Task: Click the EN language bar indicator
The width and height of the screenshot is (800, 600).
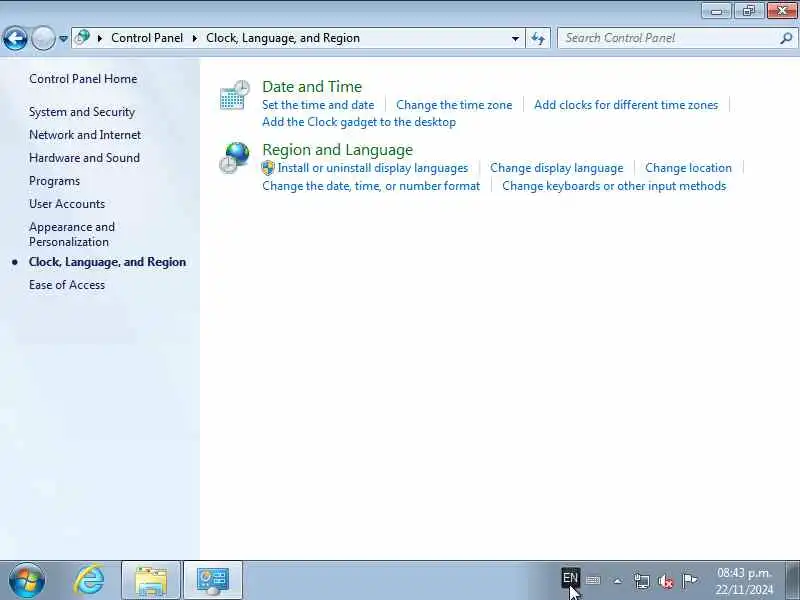Action: coord(570,579)
